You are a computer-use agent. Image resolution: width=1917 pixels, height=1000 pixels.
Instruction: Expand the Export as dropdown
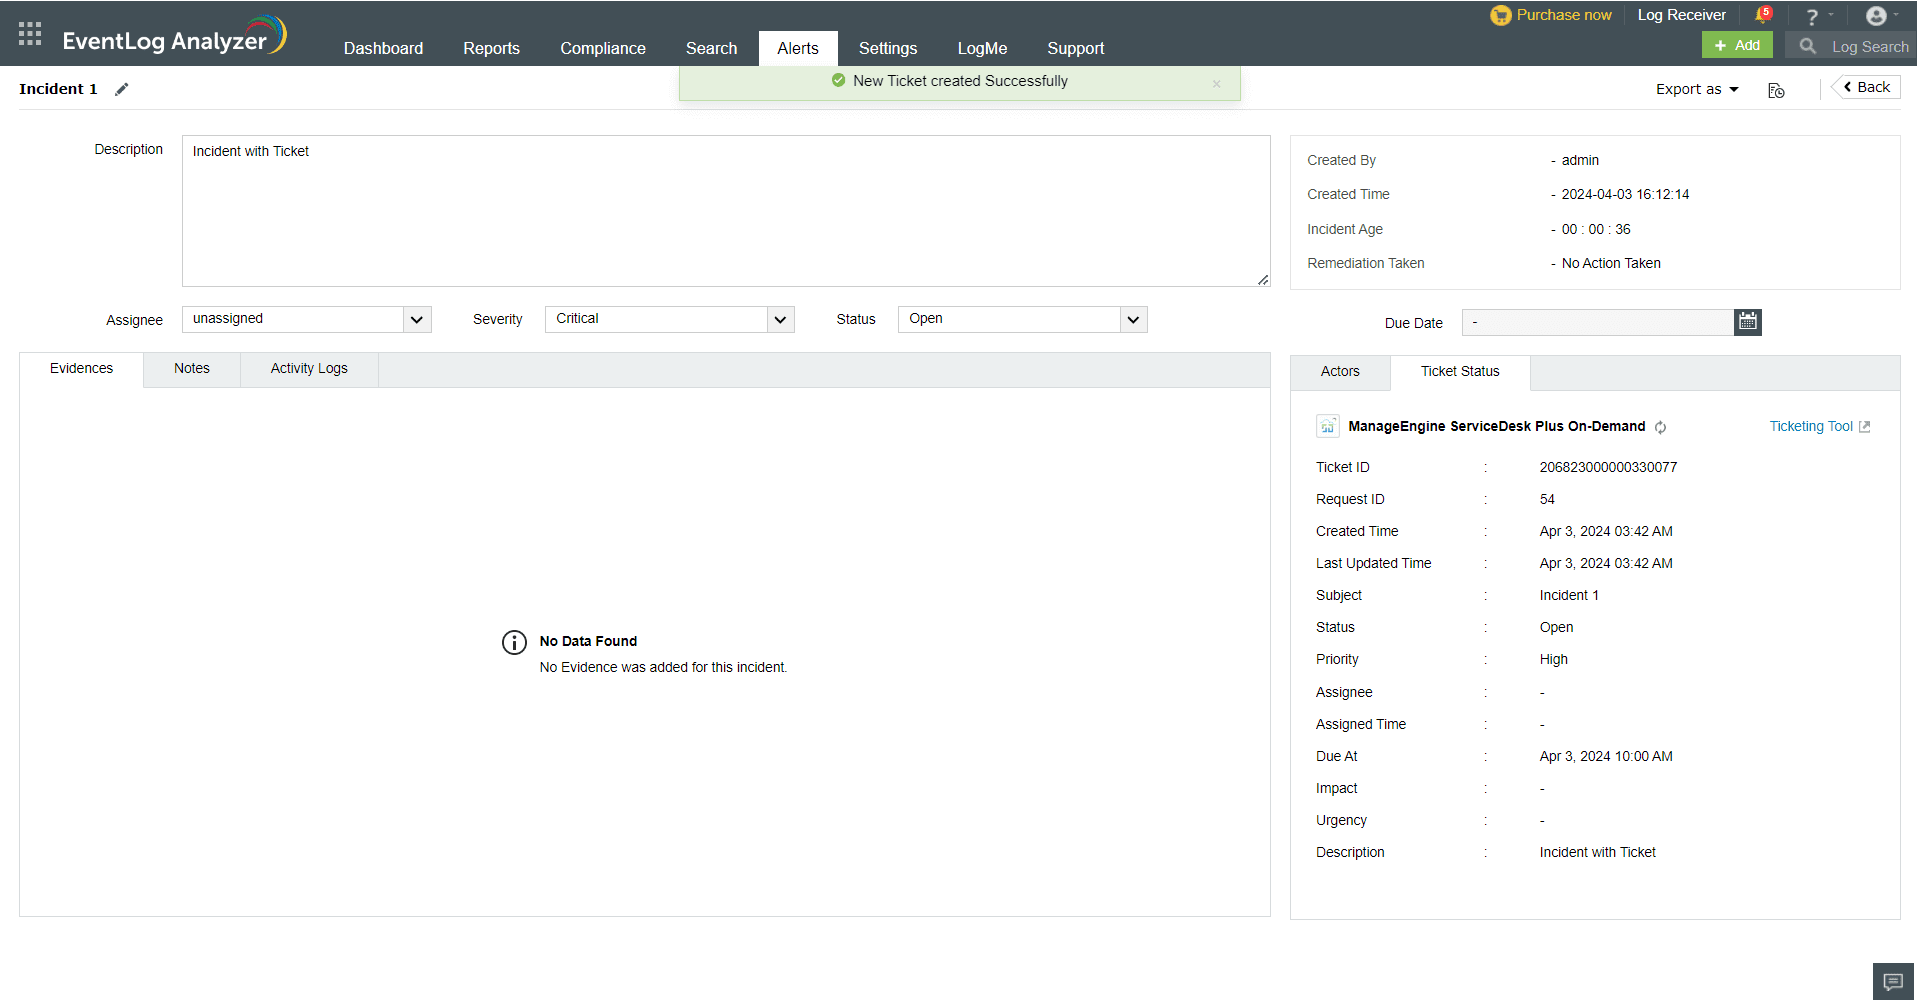pyautogui.click(x=1696, y=89)
